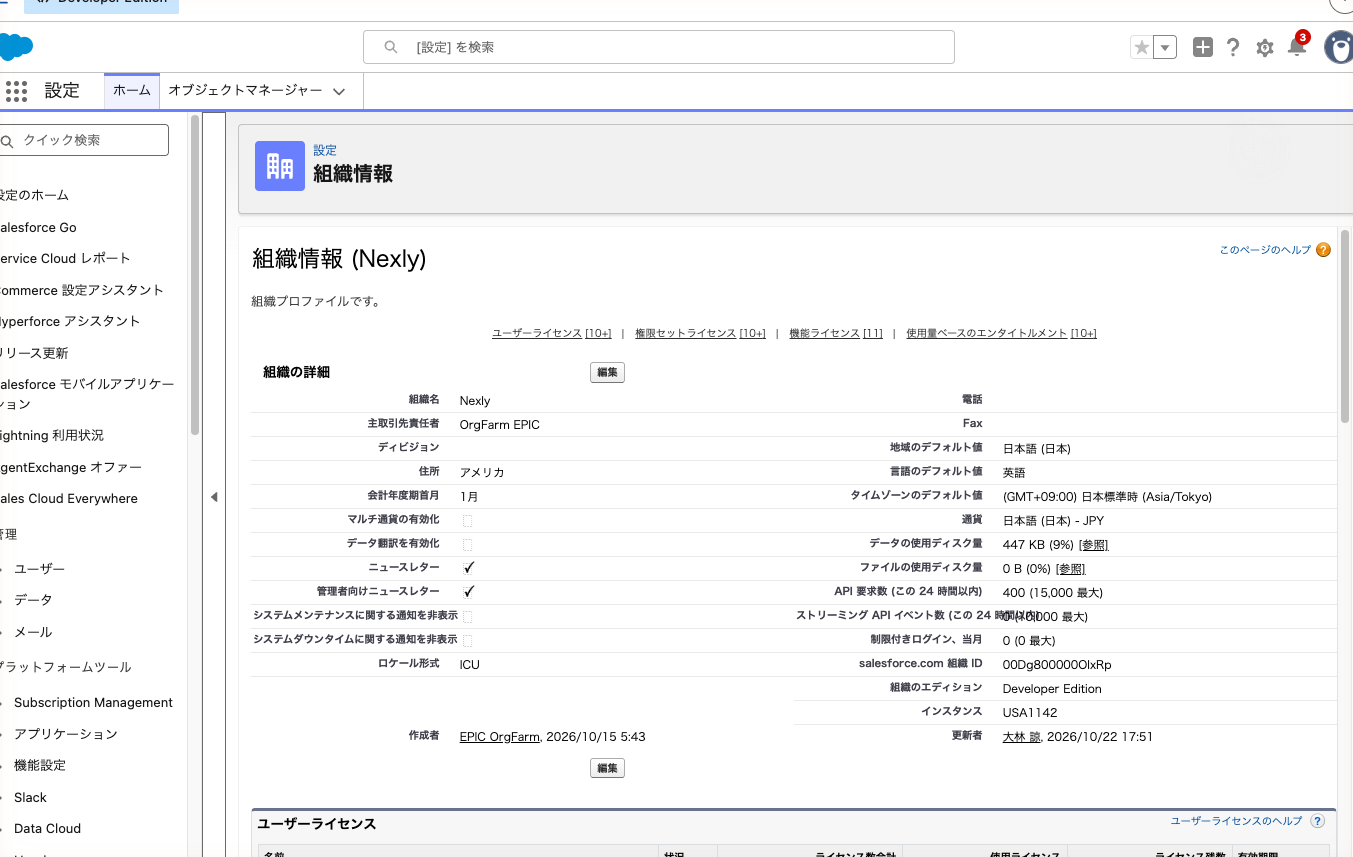This screenshot has width=1353, height=857.
Task: Collapse the sidebar with the arrow handle
Action: coord(214,497)
